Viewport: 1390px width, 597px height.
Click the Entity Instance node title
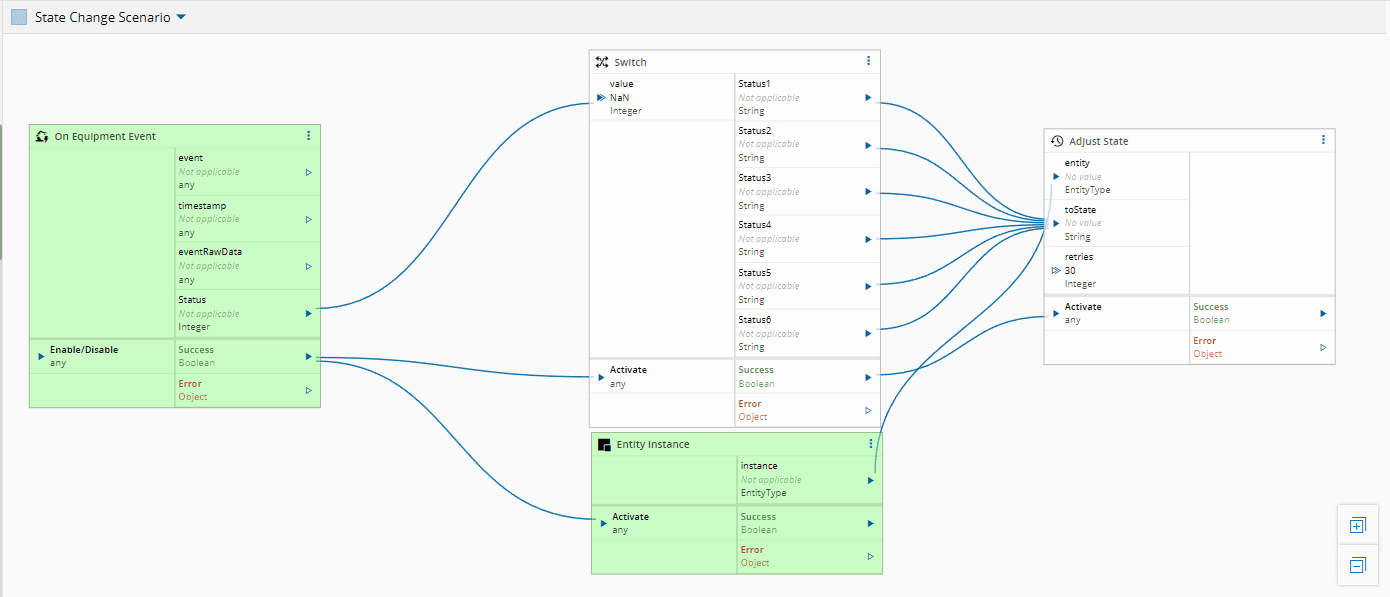(652, 445)
